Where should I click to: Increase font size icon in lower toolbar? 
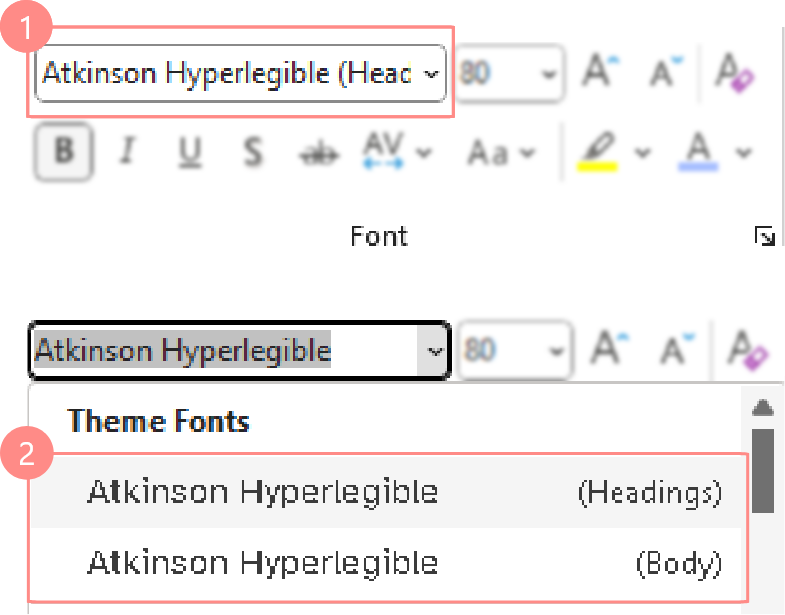coord(609,349)
